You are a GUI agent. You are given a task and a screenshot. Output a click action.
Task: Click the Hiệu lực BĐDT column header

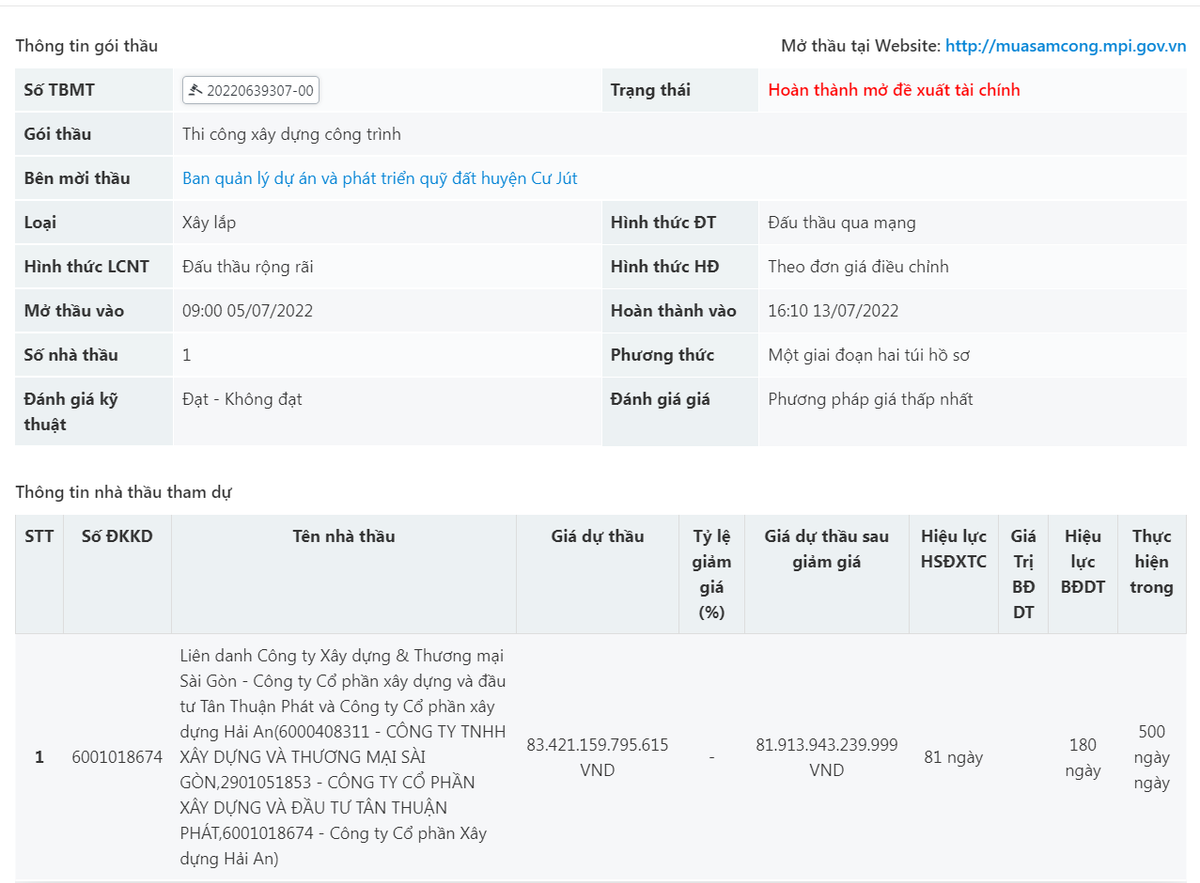1082,562
